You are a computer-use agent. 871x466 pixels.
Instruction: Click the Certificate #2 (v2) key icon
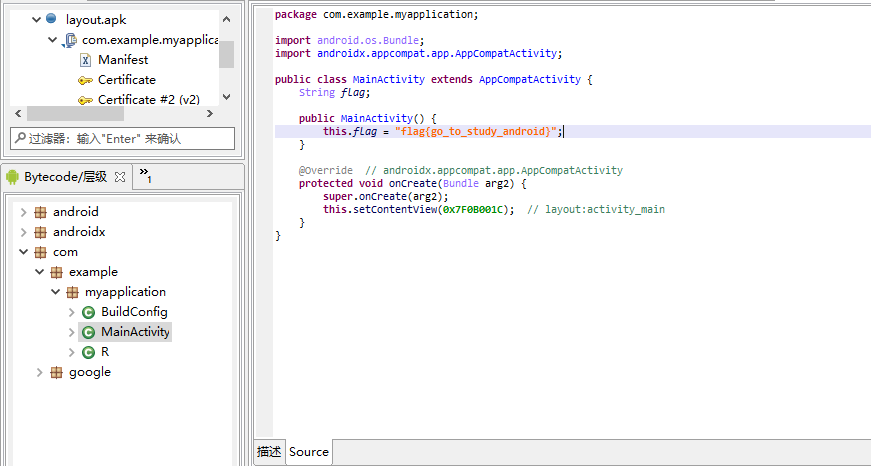click(85, 100)
